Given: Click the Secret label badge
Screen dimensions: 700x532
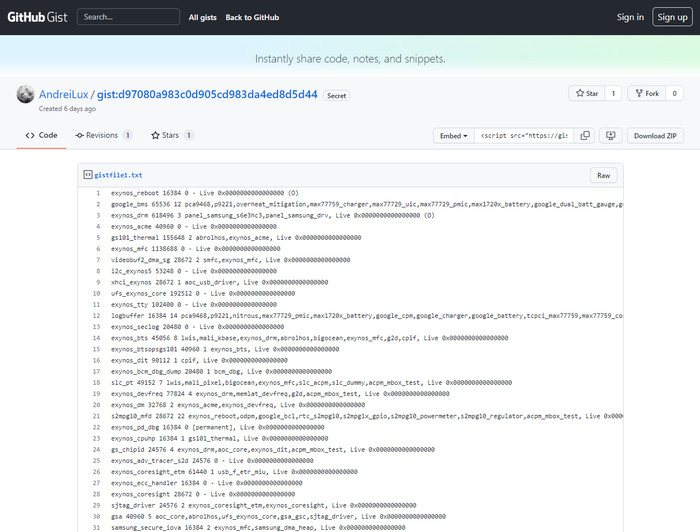Looking at the screenshot, I should (x=337, y=96).
